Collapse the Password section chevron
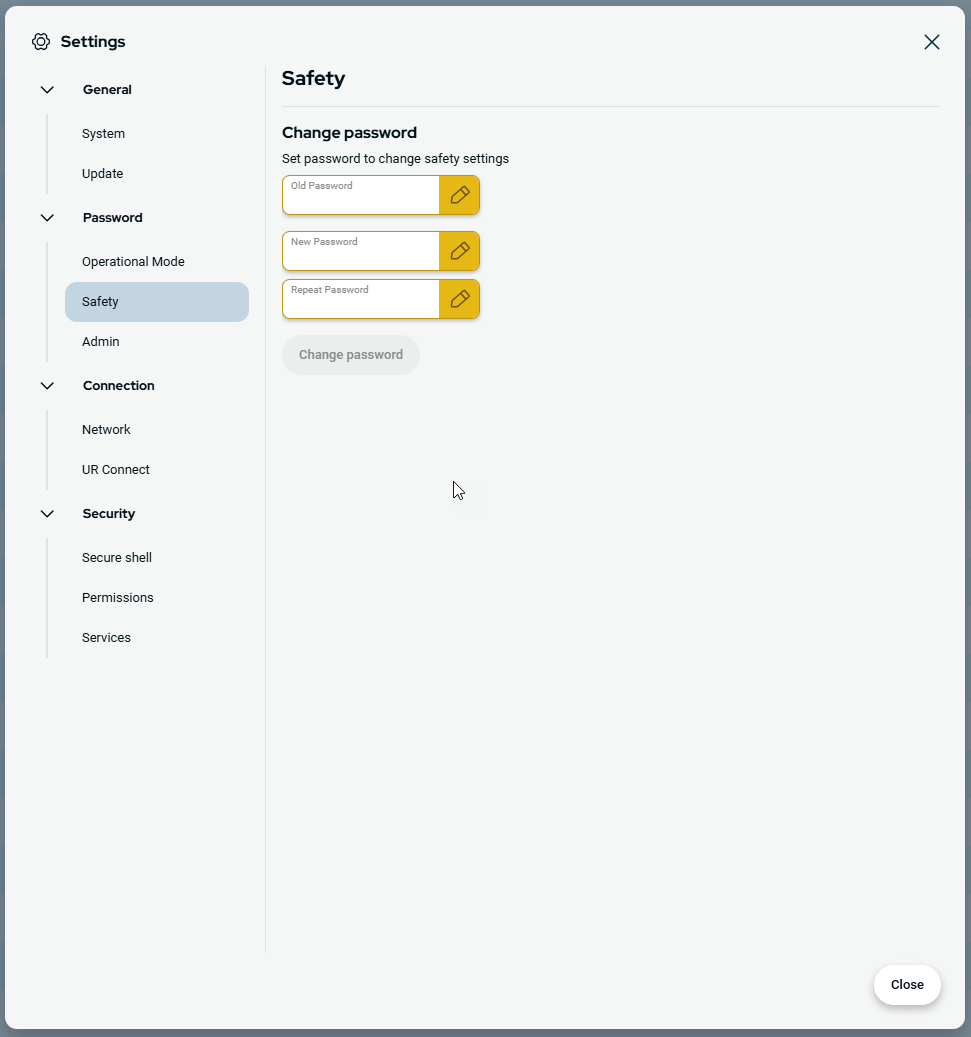971x1037 pixels. (47, 218)
